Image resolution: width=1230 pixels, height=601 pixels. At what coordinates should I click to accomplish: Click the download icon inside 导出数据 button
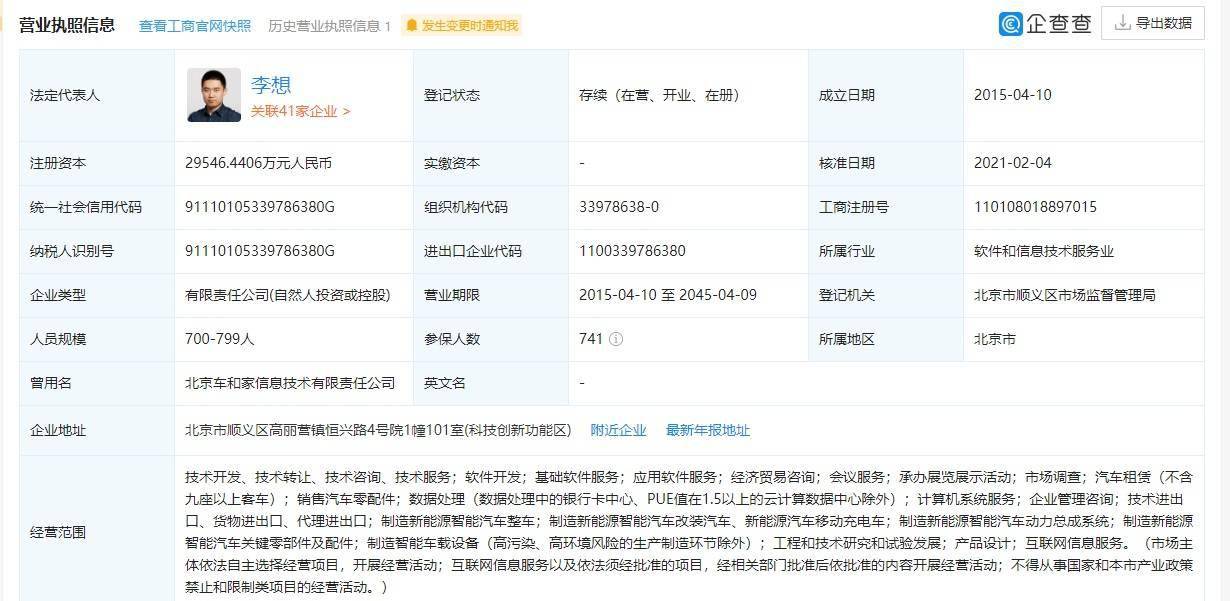[1123, 22]
